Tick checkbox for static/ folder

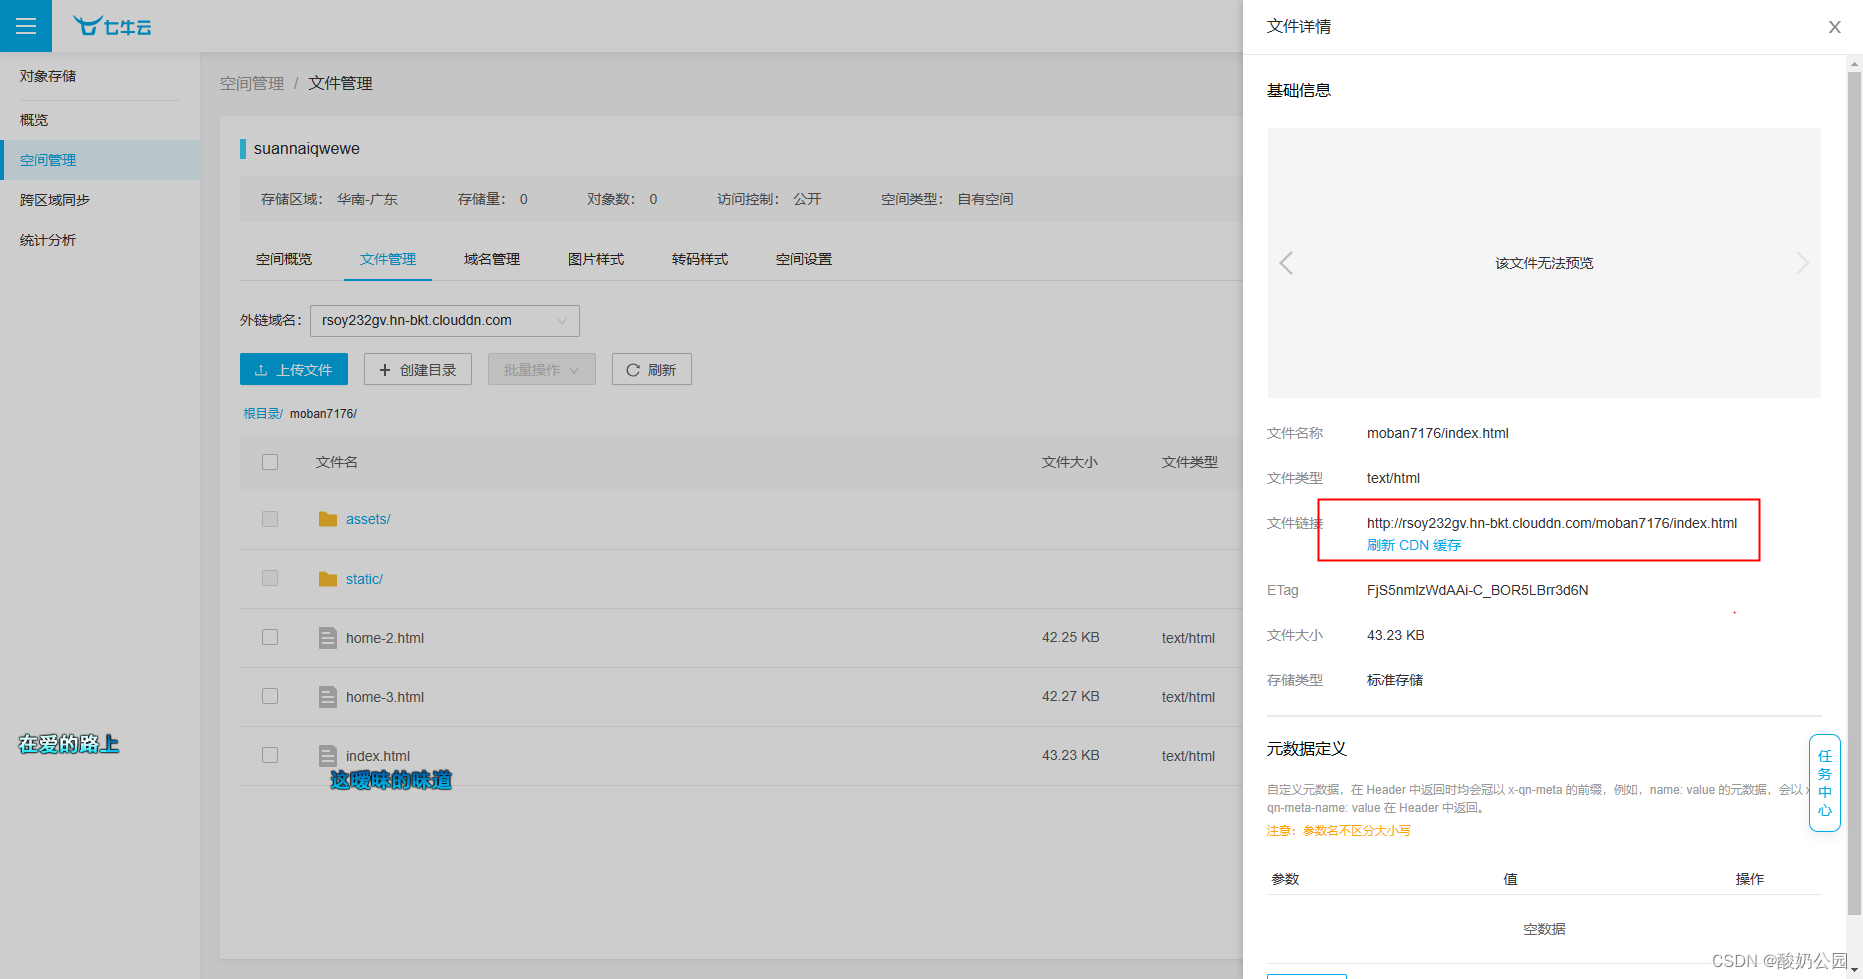click(x=270, y=578)
